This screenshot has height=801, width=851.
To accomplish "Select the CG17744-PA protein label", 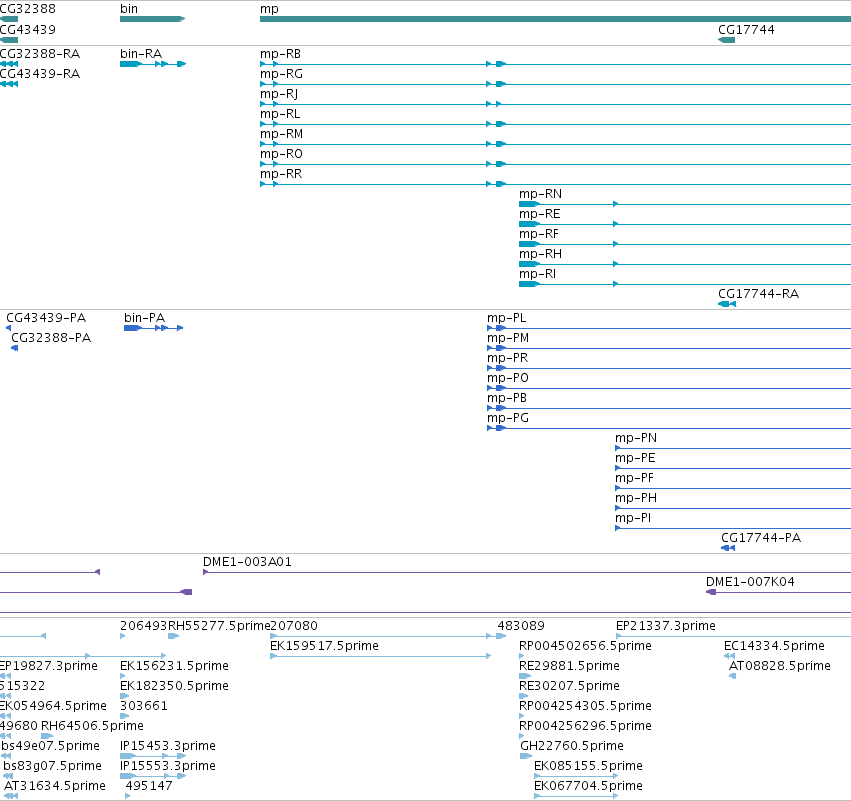I will [761, 538].
